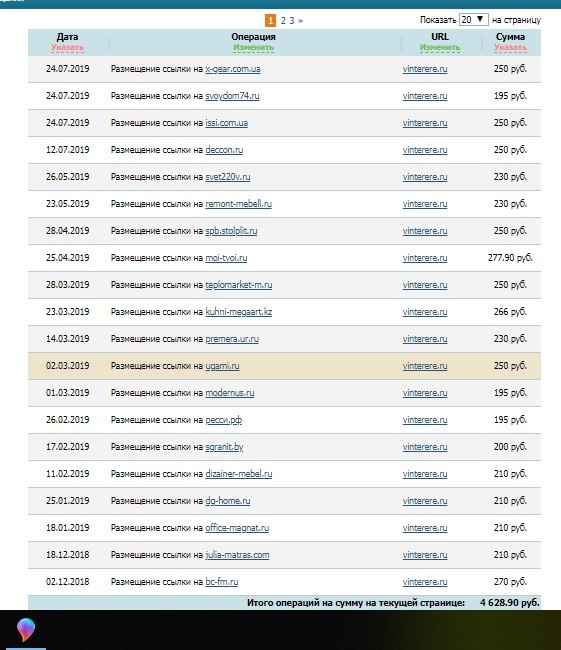The height and width of the screenshot is (650, 561).
Task: Go to page 2 of operations
Action: point(283,20)
